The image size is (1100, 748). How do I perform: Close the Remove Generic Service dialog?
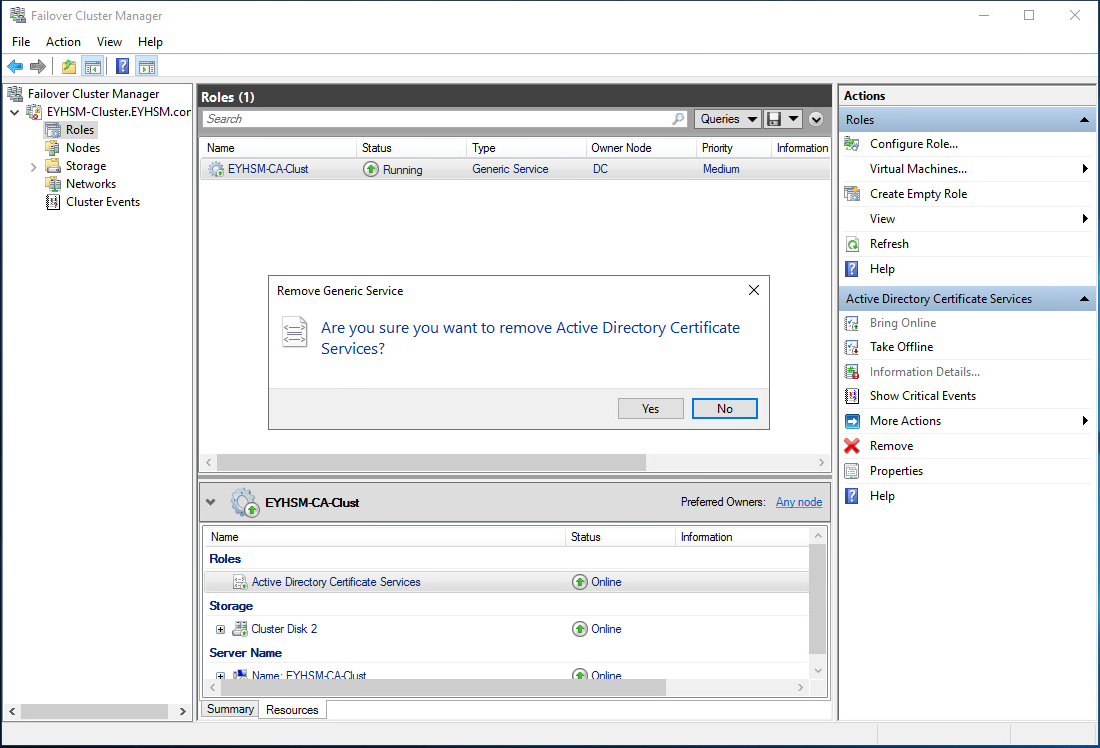click(x=753, y=290)
